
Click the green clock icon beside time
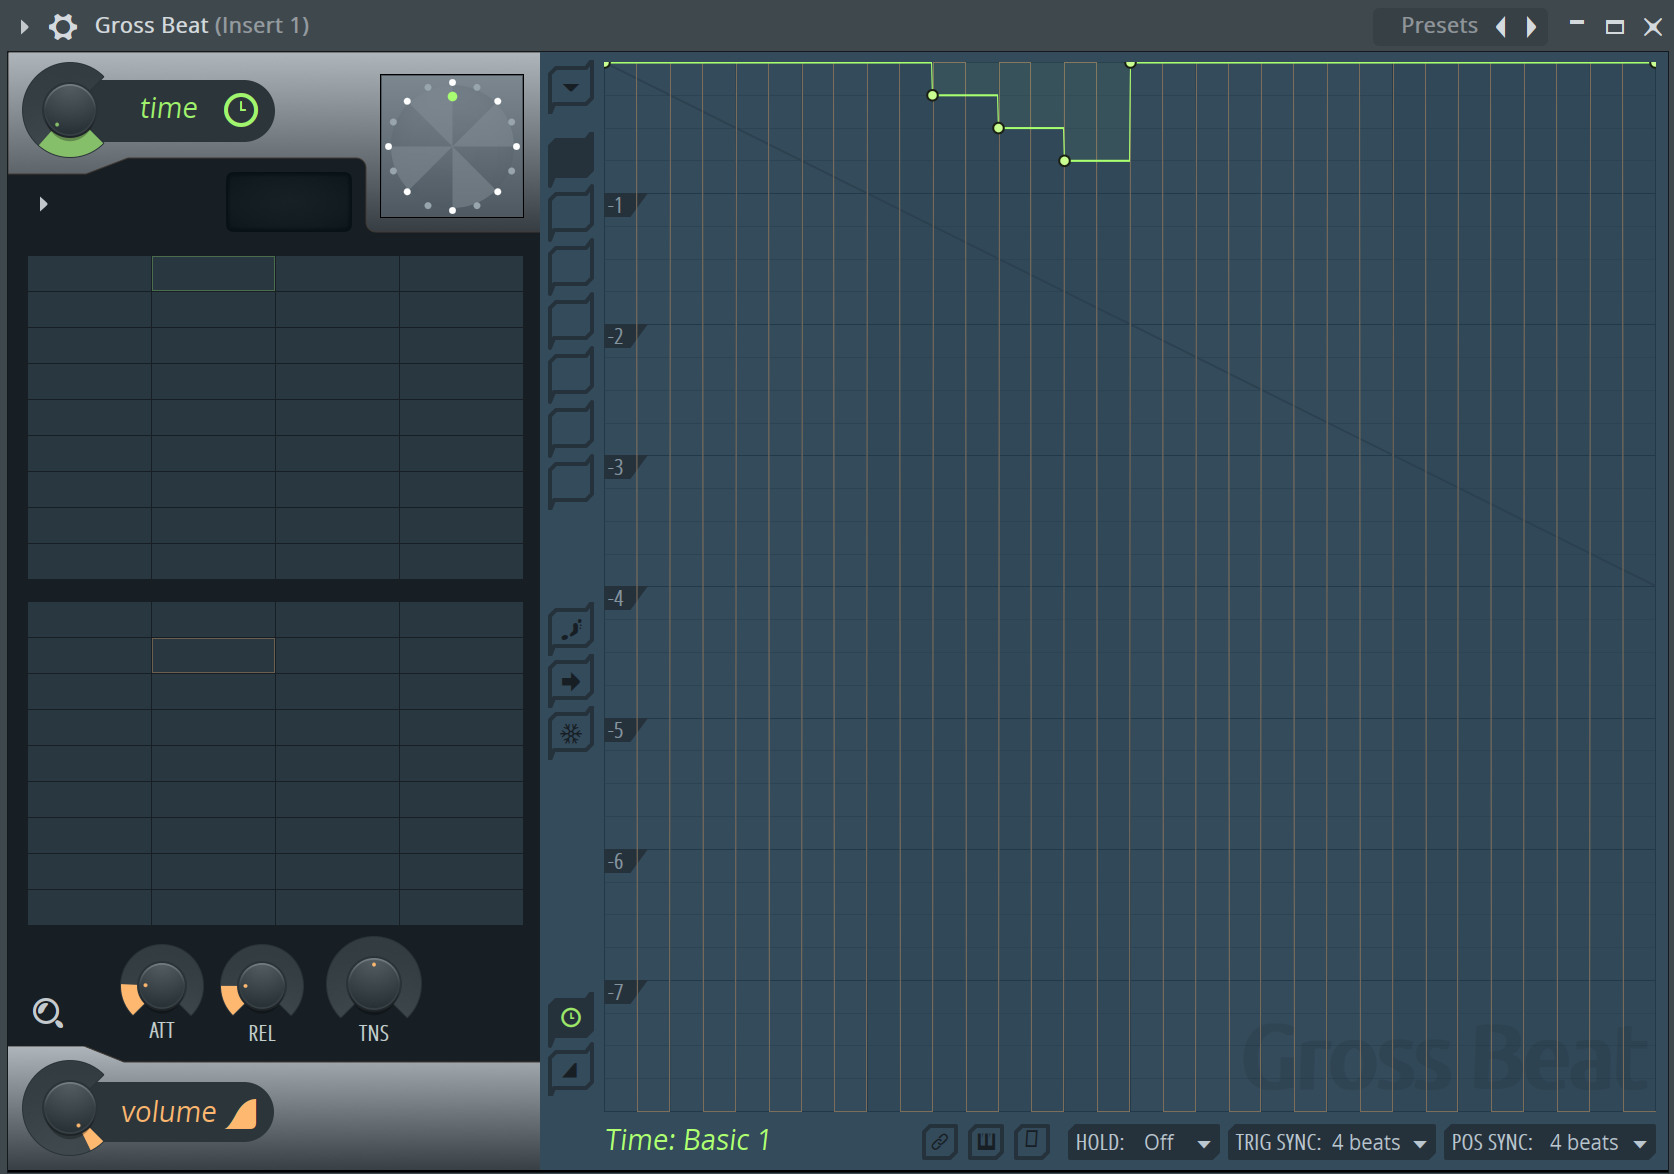(241, 110)
